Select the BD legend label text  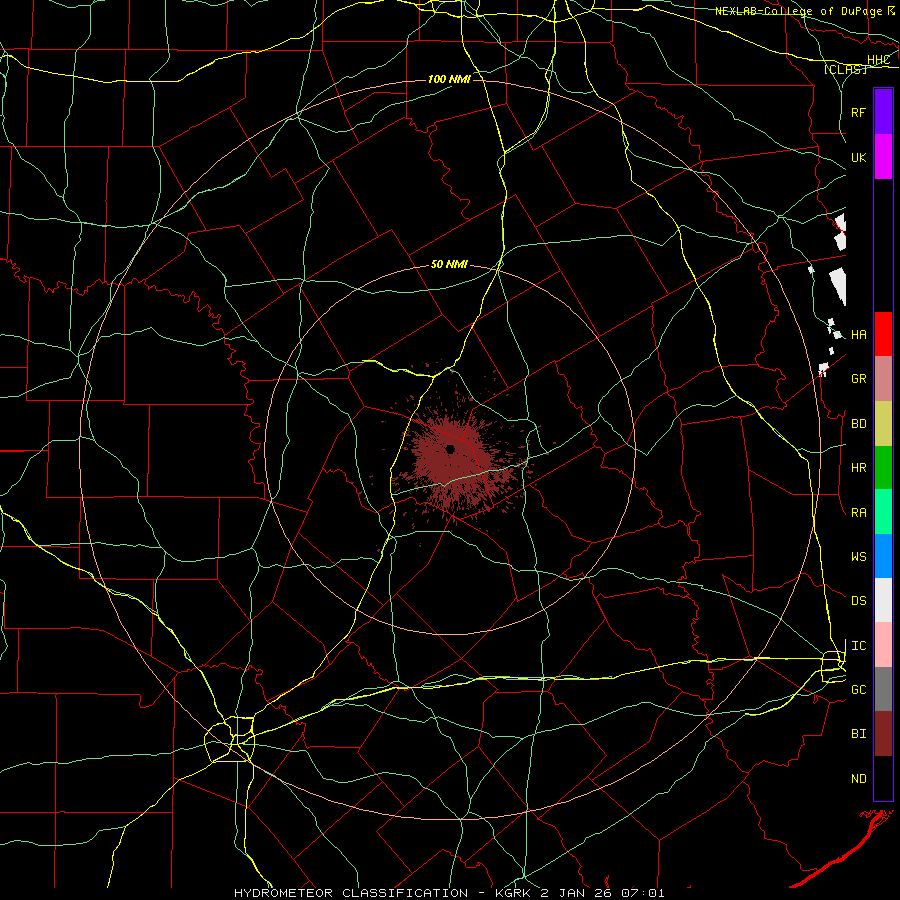859,424
